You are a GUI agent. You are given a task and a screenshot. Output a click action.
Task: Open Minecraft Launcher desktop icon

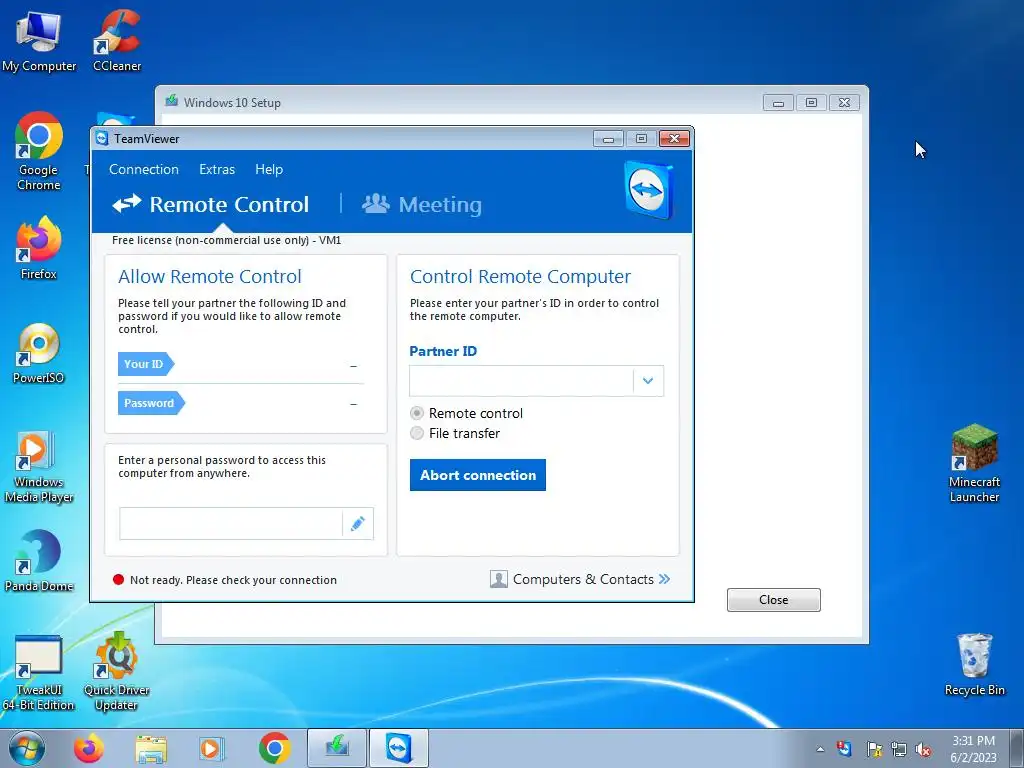click(974, 464)
